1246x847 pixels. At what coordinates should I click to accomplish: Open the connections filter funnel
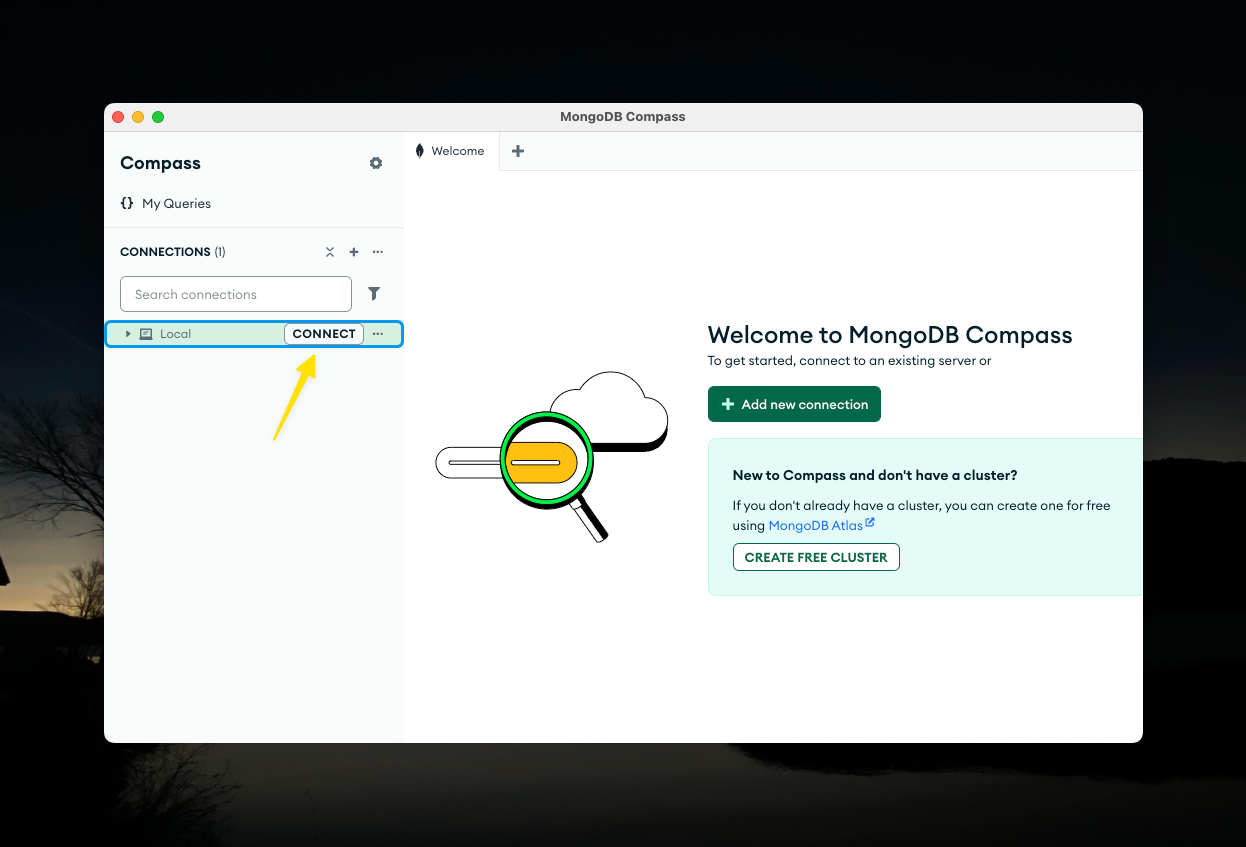point(374,294)
